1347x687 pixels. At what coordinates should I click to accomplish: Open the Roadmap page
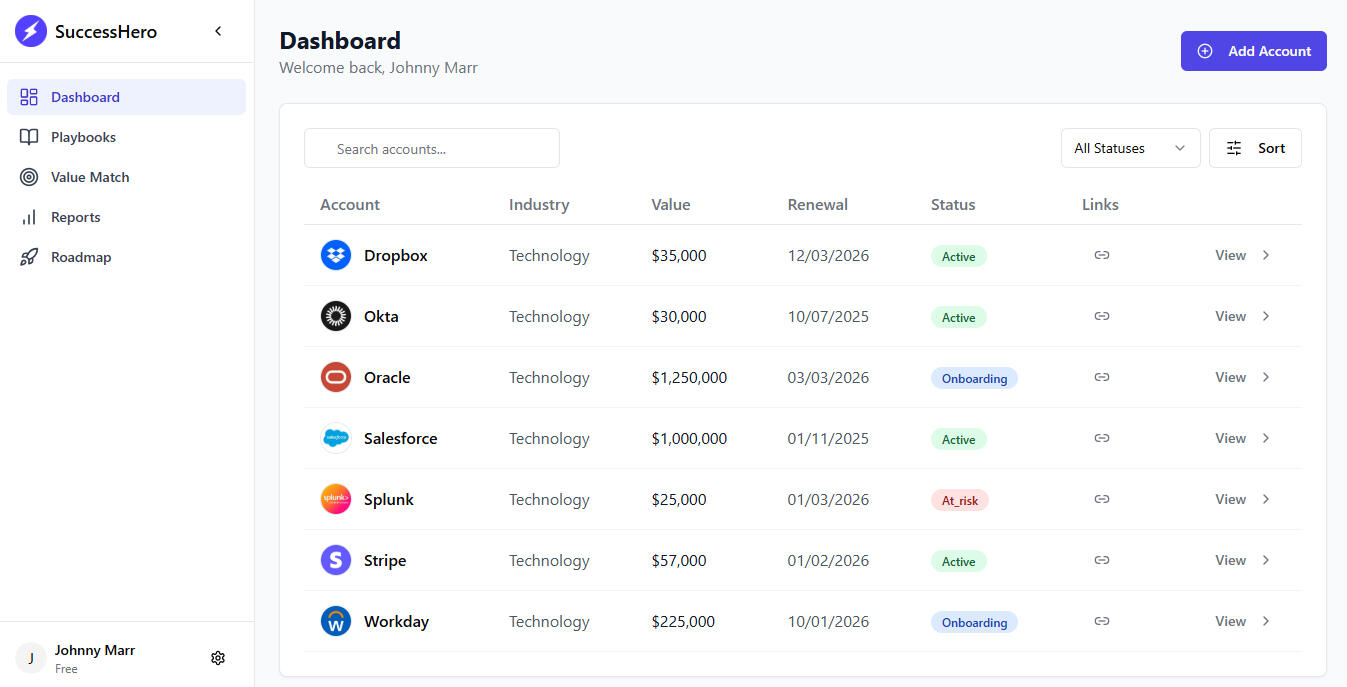pos(81,257)
